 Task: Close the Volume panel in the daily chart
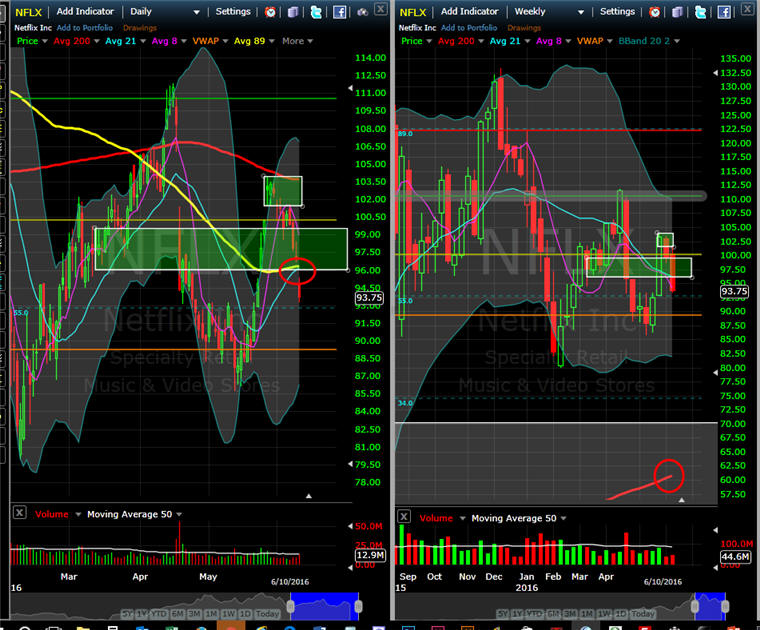pos(19,513)
